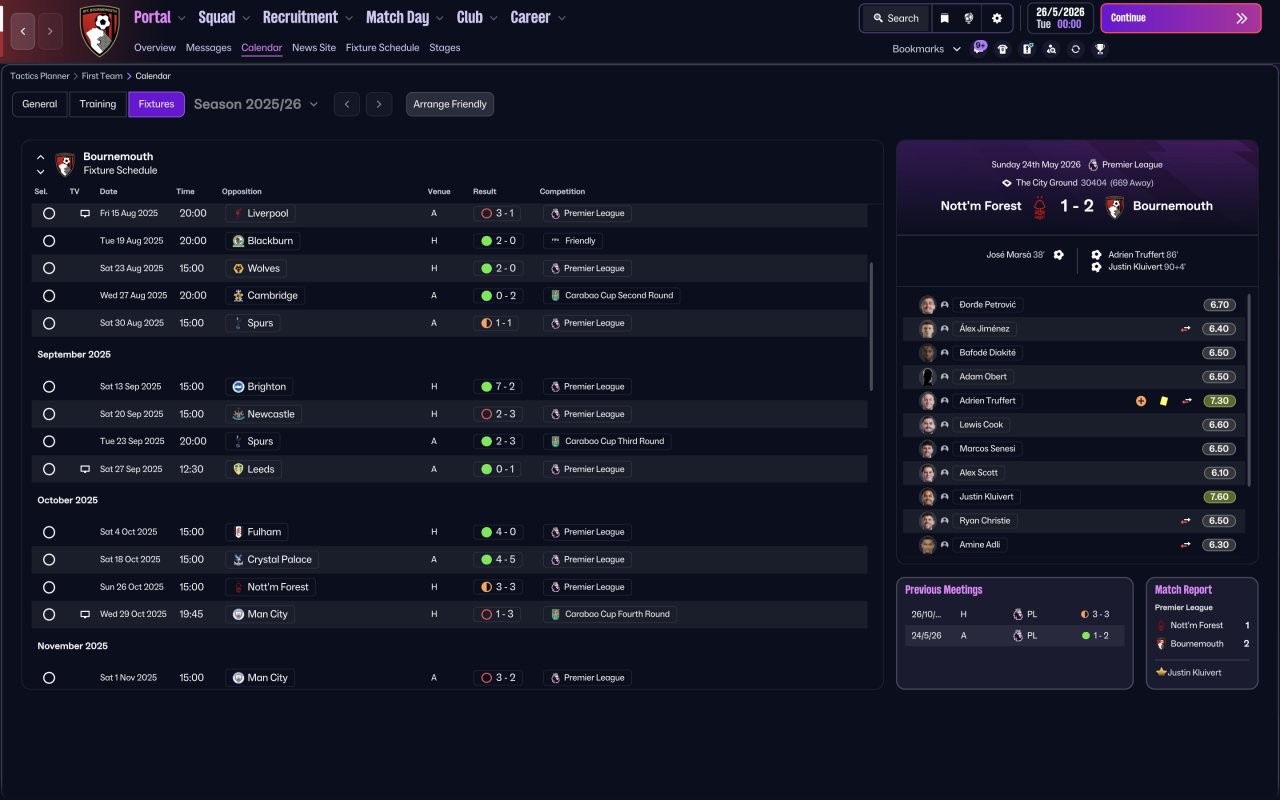Switch to the General calendar view
This screenshot has height=800, width=1280.
pos(40,104)
